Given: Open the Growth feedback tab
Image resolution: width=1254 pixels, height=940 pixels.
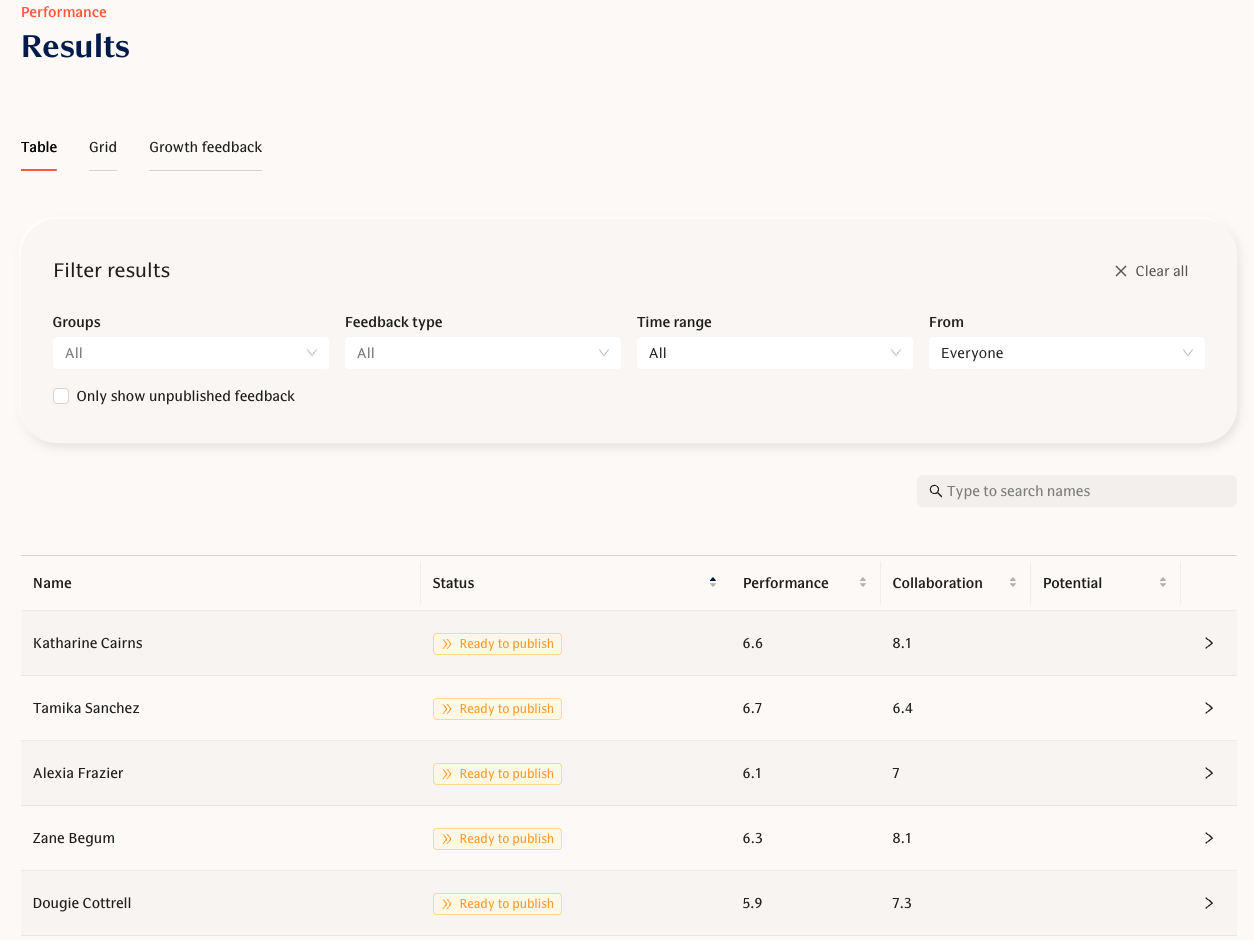Looking at the screenshot, I should 205,147.
